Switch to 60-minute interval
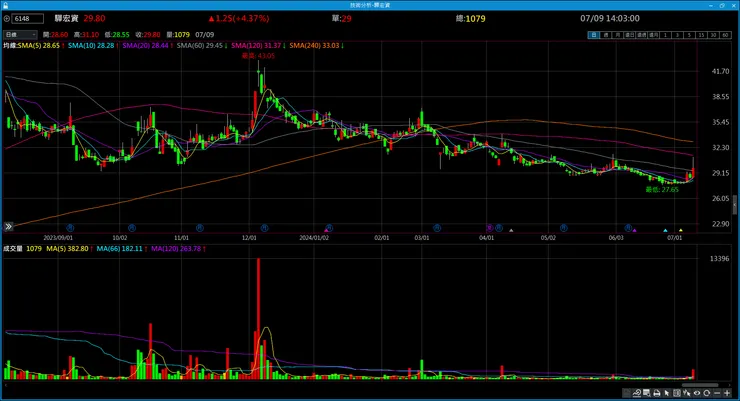The height and width of the screenshot is (401, 740). (x=726, y=35)
